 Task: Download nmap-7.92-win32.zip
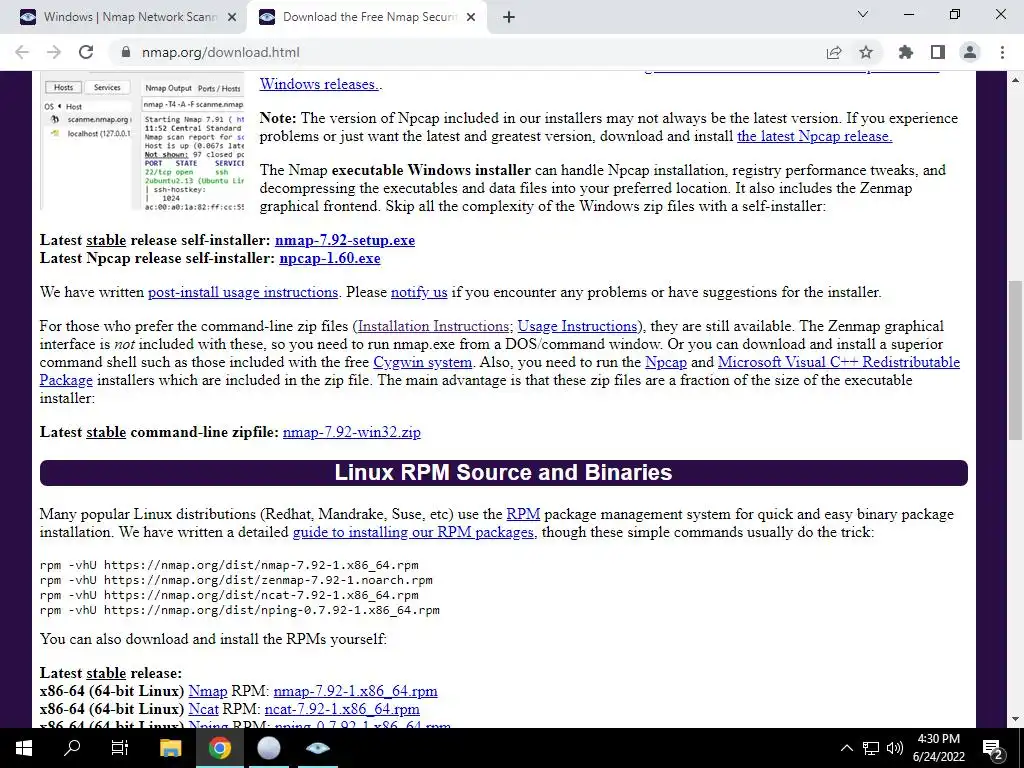pyautogui.click(x=351, y=432)
